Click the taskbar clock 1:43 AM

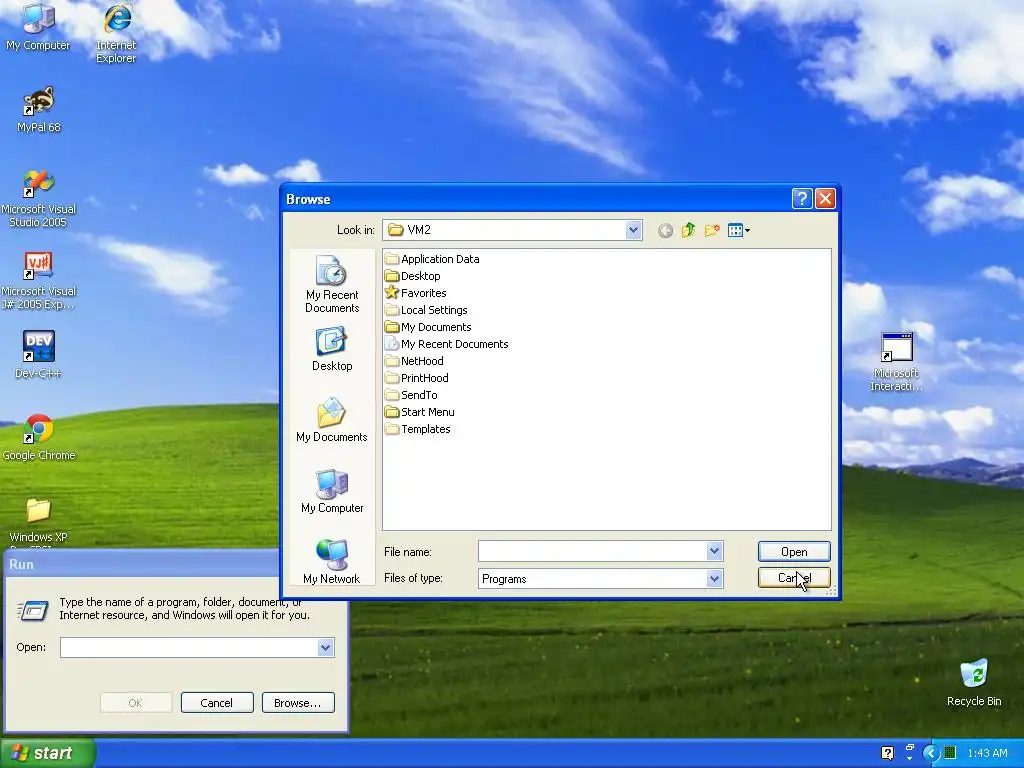(987, 753)
